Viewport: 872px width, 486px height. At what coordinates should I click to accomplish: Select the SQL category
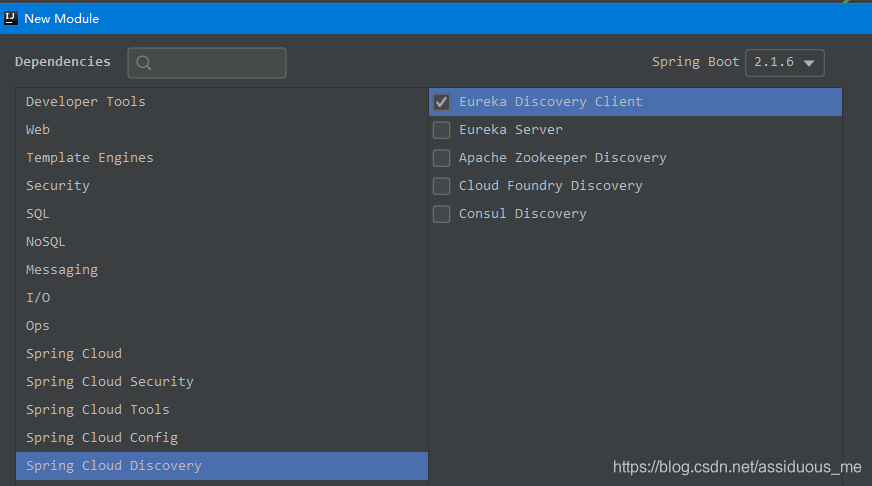[x=222, y=214]
